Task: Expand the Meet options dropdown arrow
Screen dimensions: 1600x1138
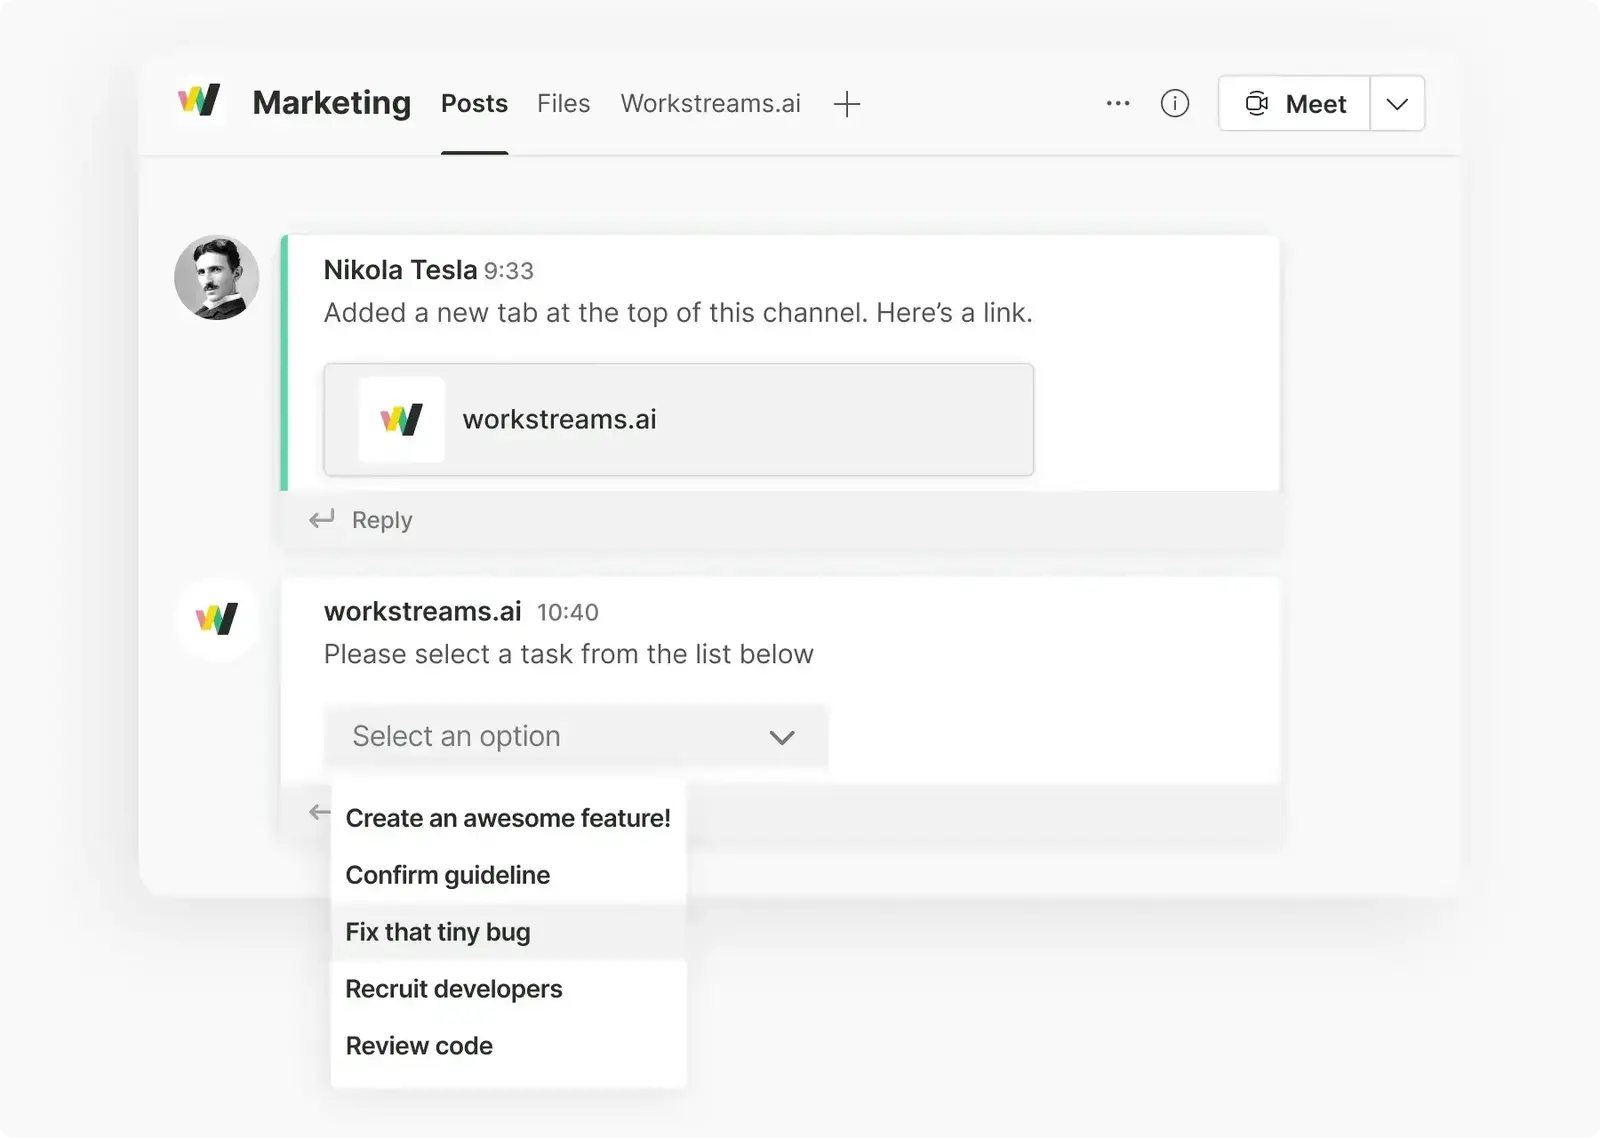Action: click(1397, 104)
